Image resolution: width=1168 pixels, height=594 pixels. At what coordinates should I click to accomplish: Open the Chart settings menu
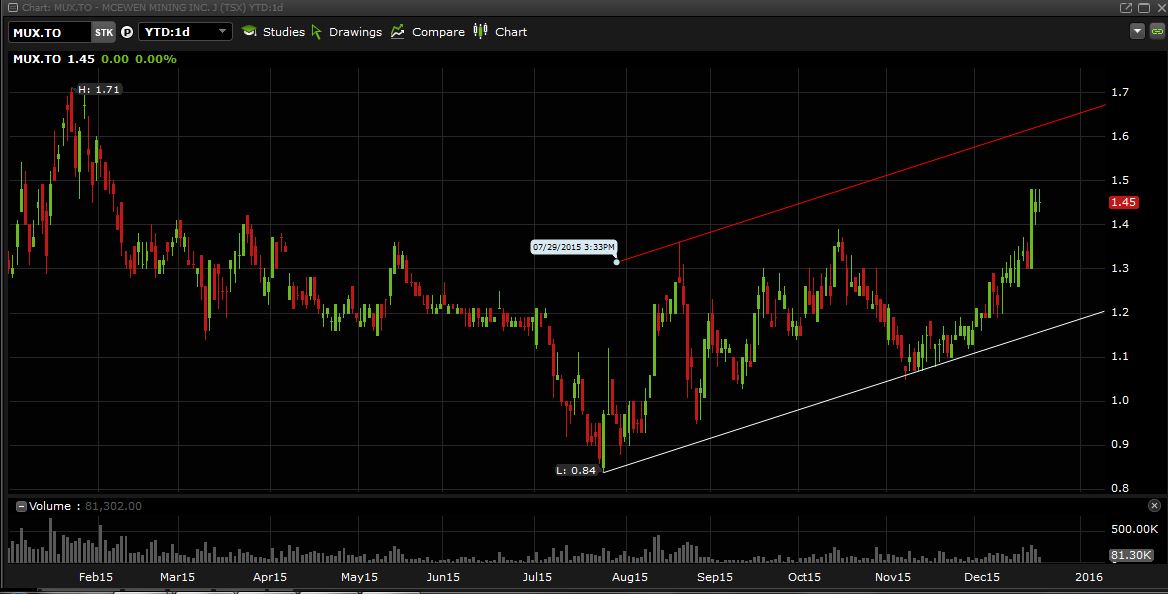point(501,32)
